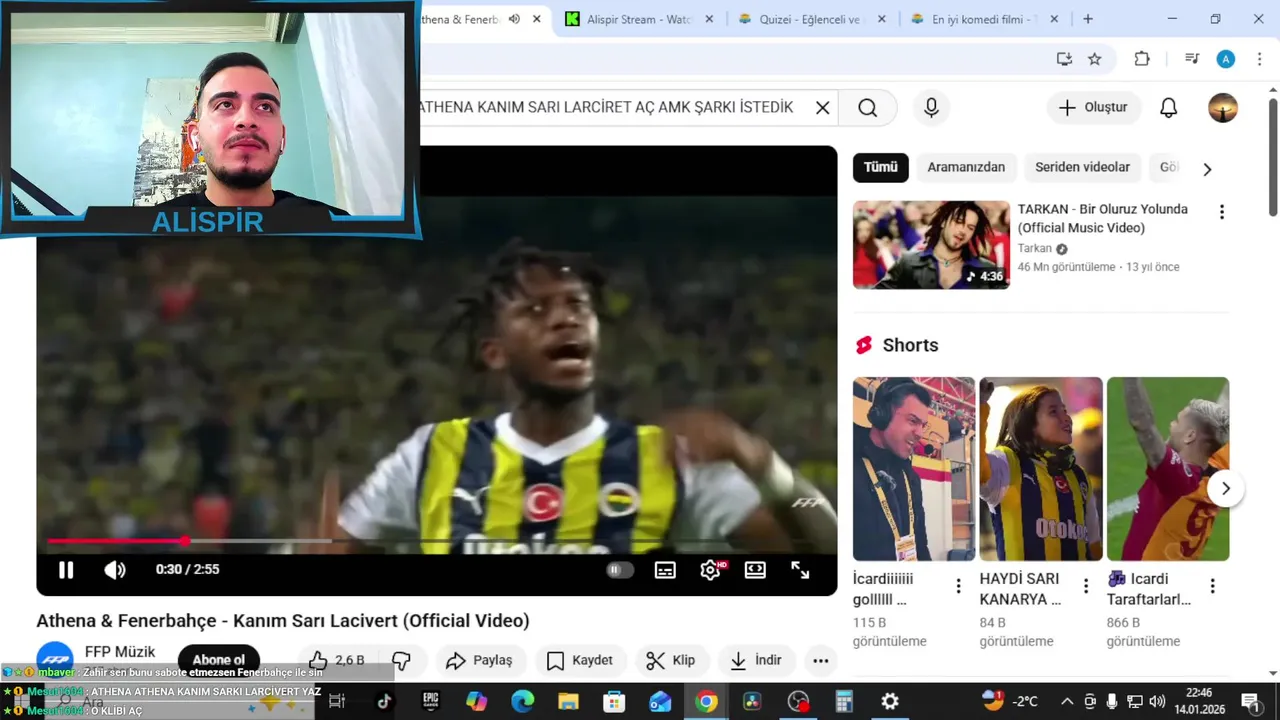Viewport: 1280px width, 720px height.
Task: Clear the YouTube search box text
Action: click(823, 108)
